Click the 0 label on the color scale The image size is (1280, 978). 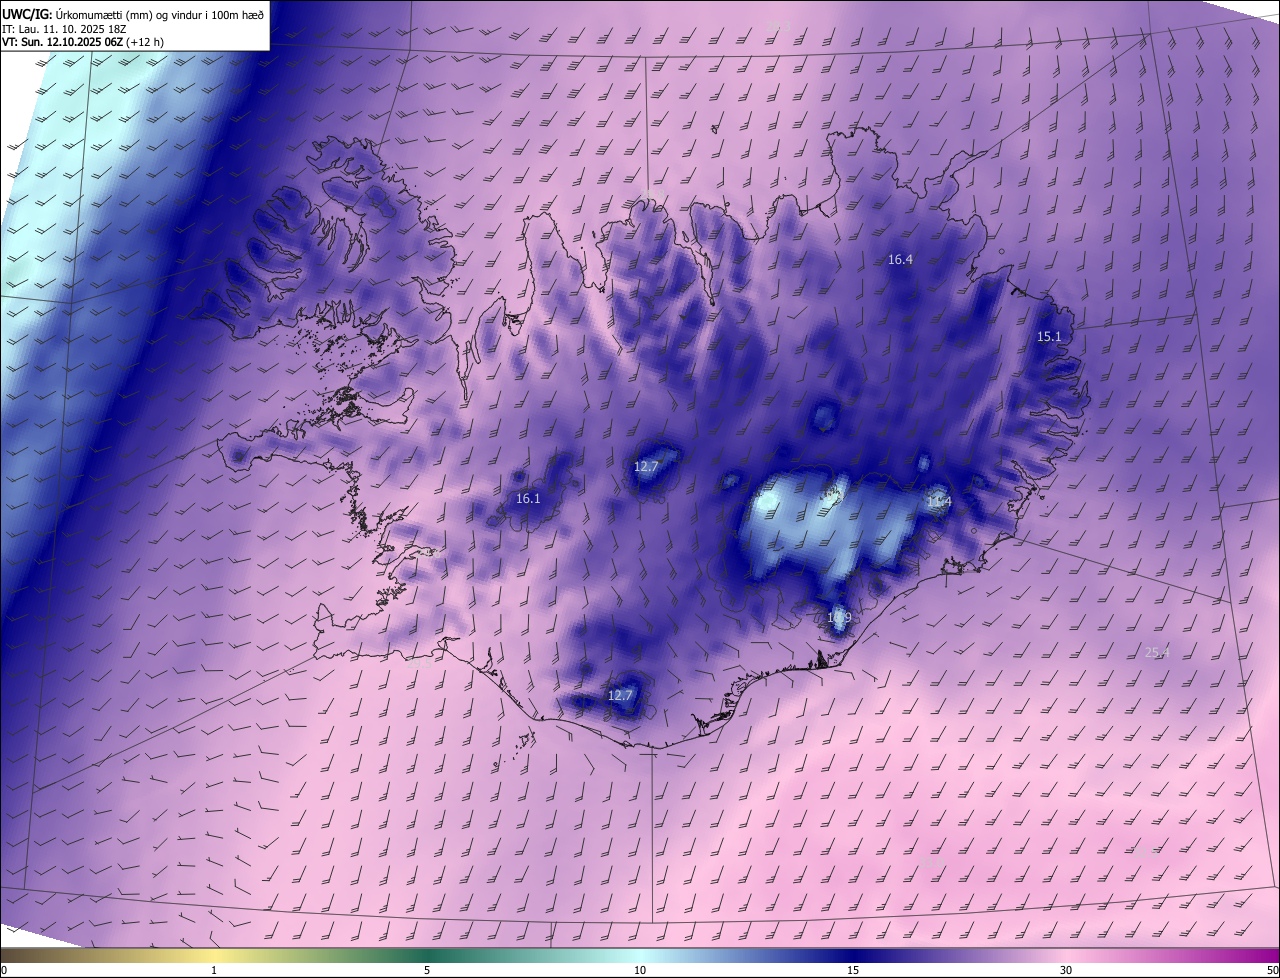4,970
